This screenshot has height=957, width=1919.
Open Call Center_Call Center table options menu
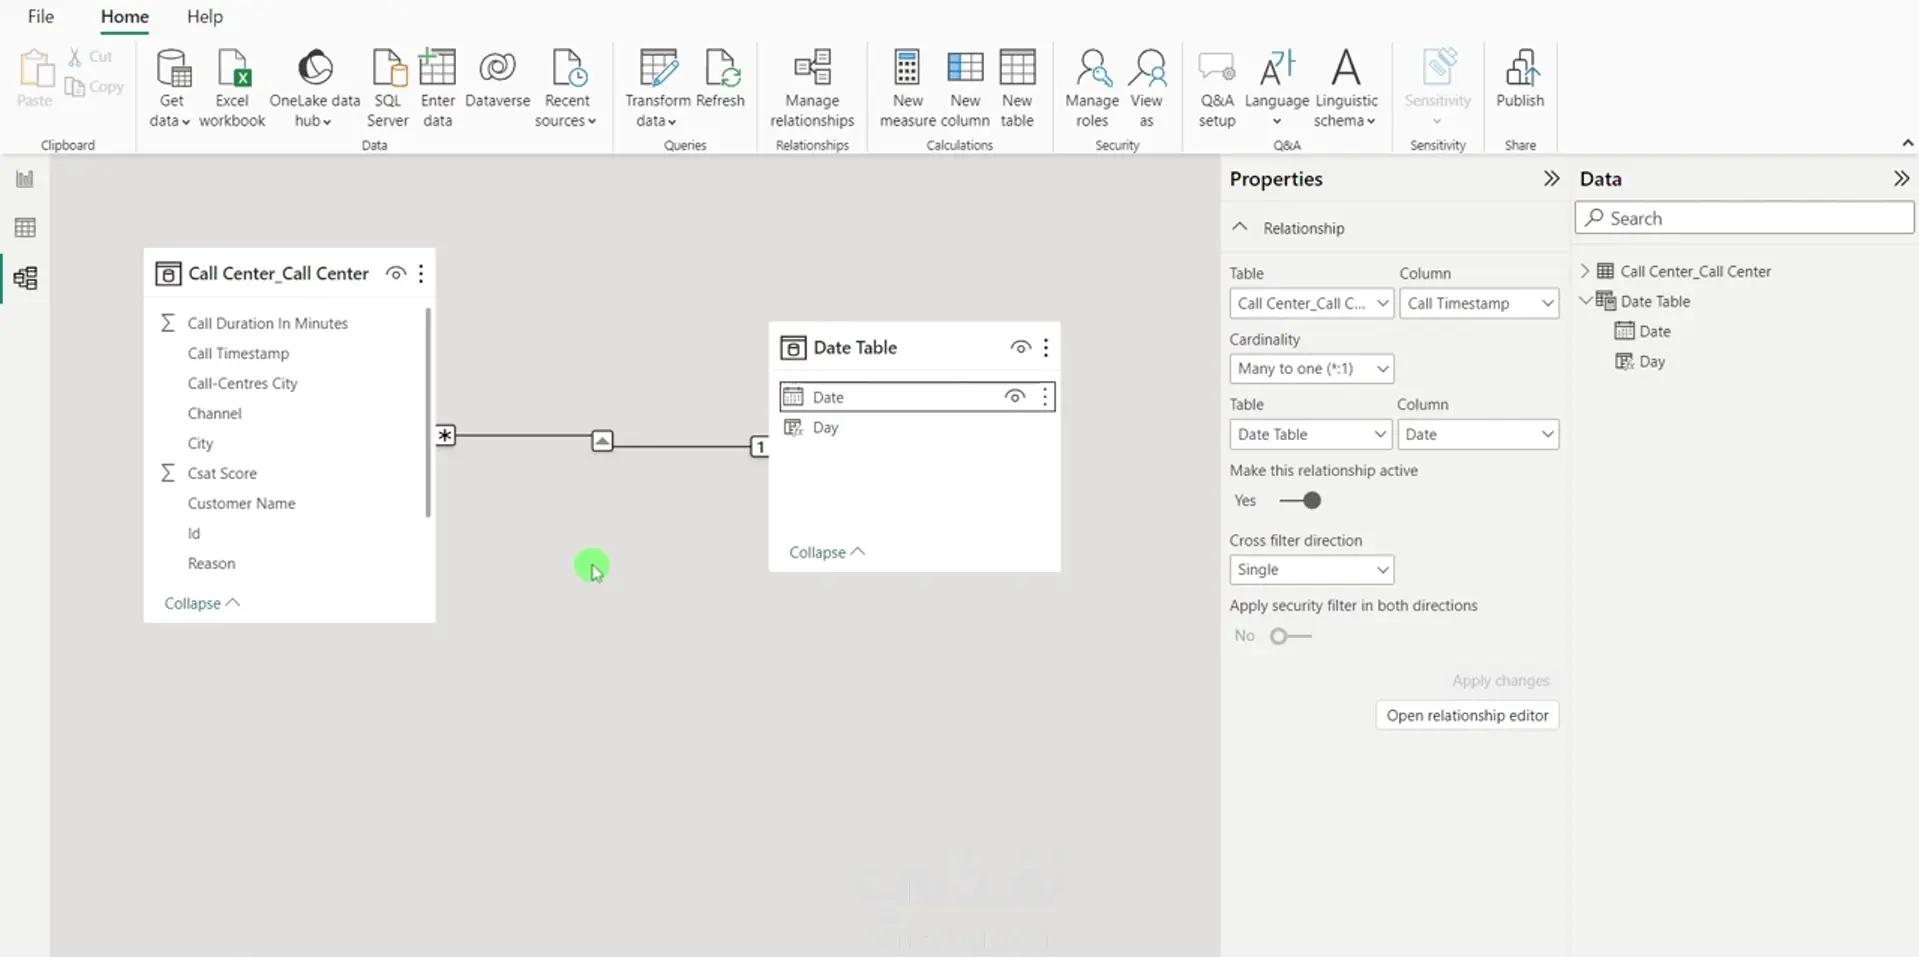[x=421, y=273]
